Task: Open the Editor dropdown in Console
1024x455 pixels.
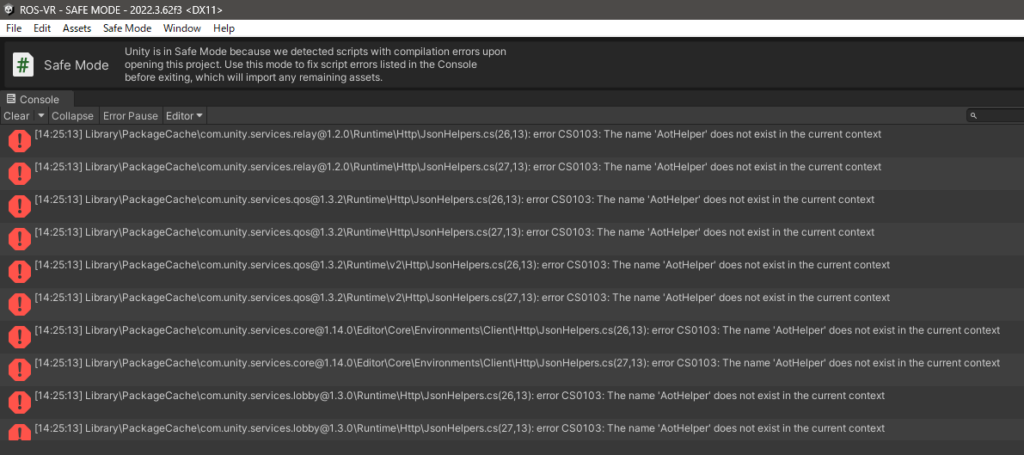Action: pyautogui.click(x=185, y=116)
